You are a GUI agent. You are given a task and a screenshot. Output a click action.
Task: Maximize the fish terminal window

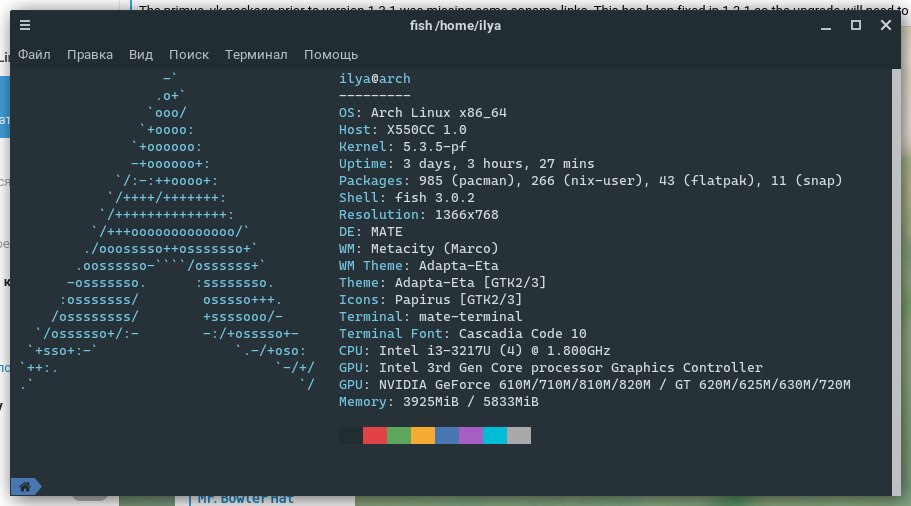pos(856,25)
